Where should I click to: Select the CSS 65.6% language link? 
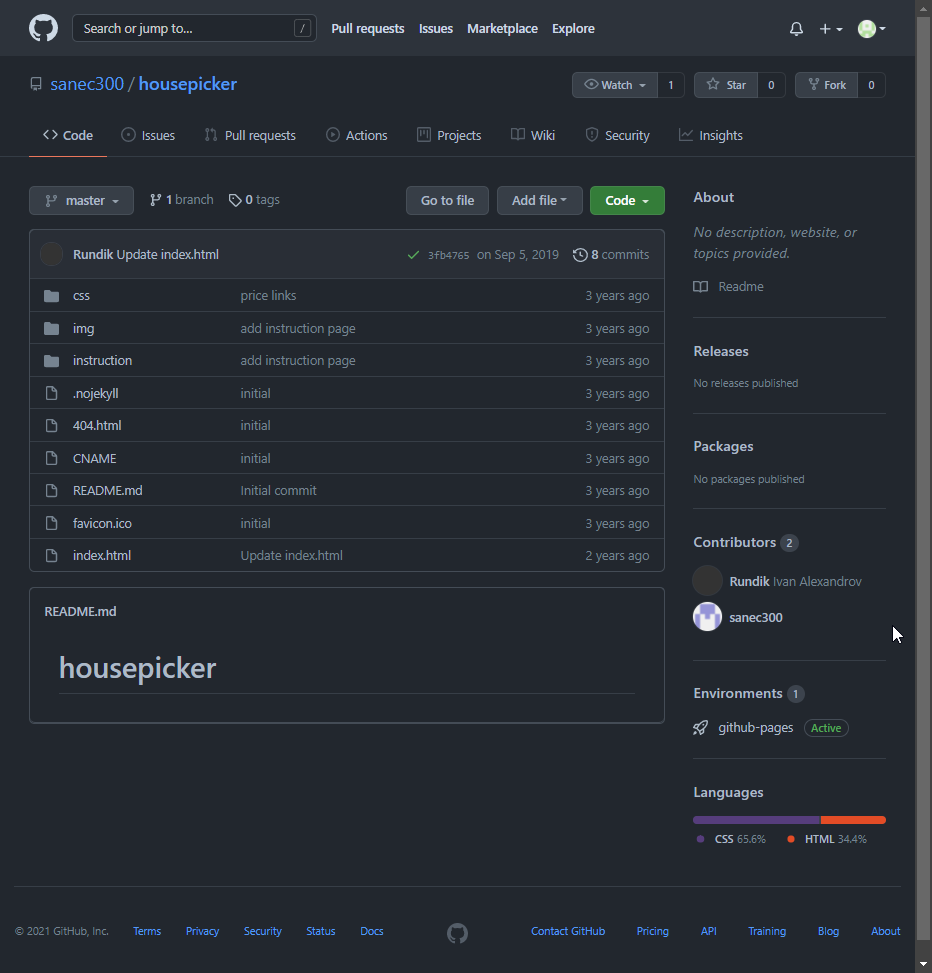click(x=731, y=839)
